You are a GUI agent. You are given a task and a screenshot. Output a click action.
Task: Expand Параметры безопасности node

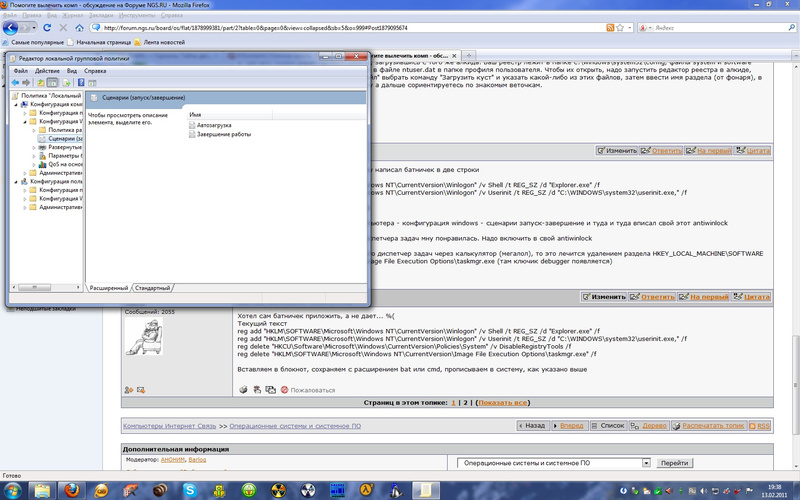click(x=34, y=156)
